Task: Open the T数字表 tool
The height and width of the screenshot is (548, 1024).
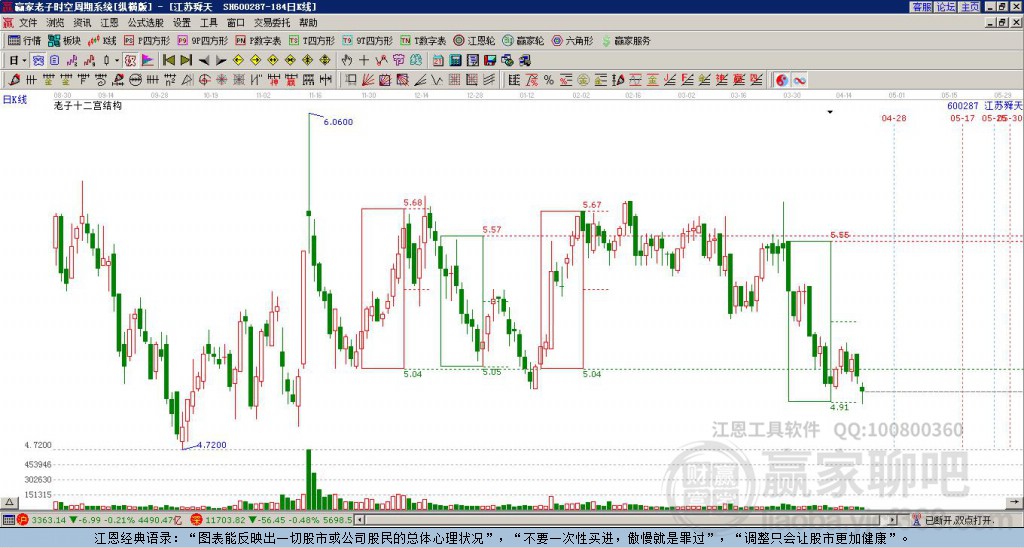Action: (423, 40)
